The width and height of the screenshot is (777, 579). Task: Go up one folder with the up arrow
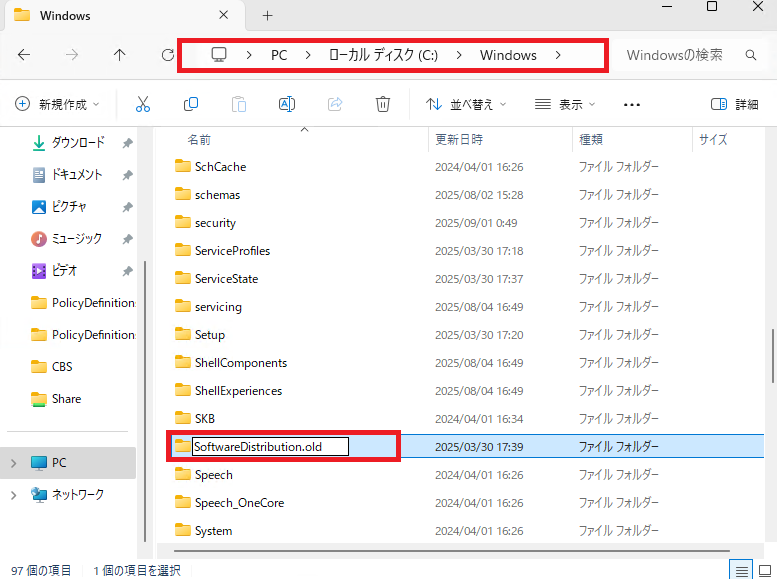pos(119,56)
